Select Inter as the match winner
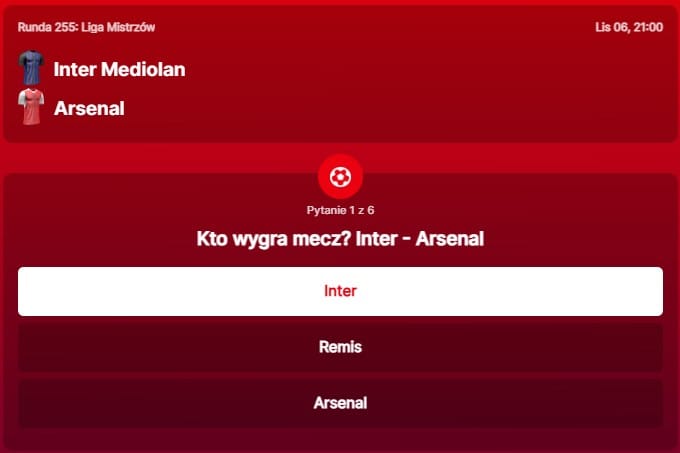The image size is (680, 453). coord(340,291)
